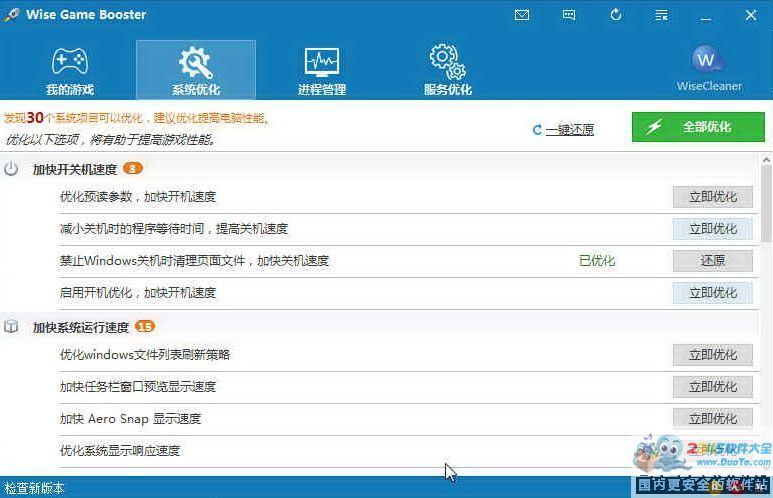Viewport: 773px width, 498px height.
Task: Select row 启用开机优化，加快开机速度
Action: [x=409, y=293]
